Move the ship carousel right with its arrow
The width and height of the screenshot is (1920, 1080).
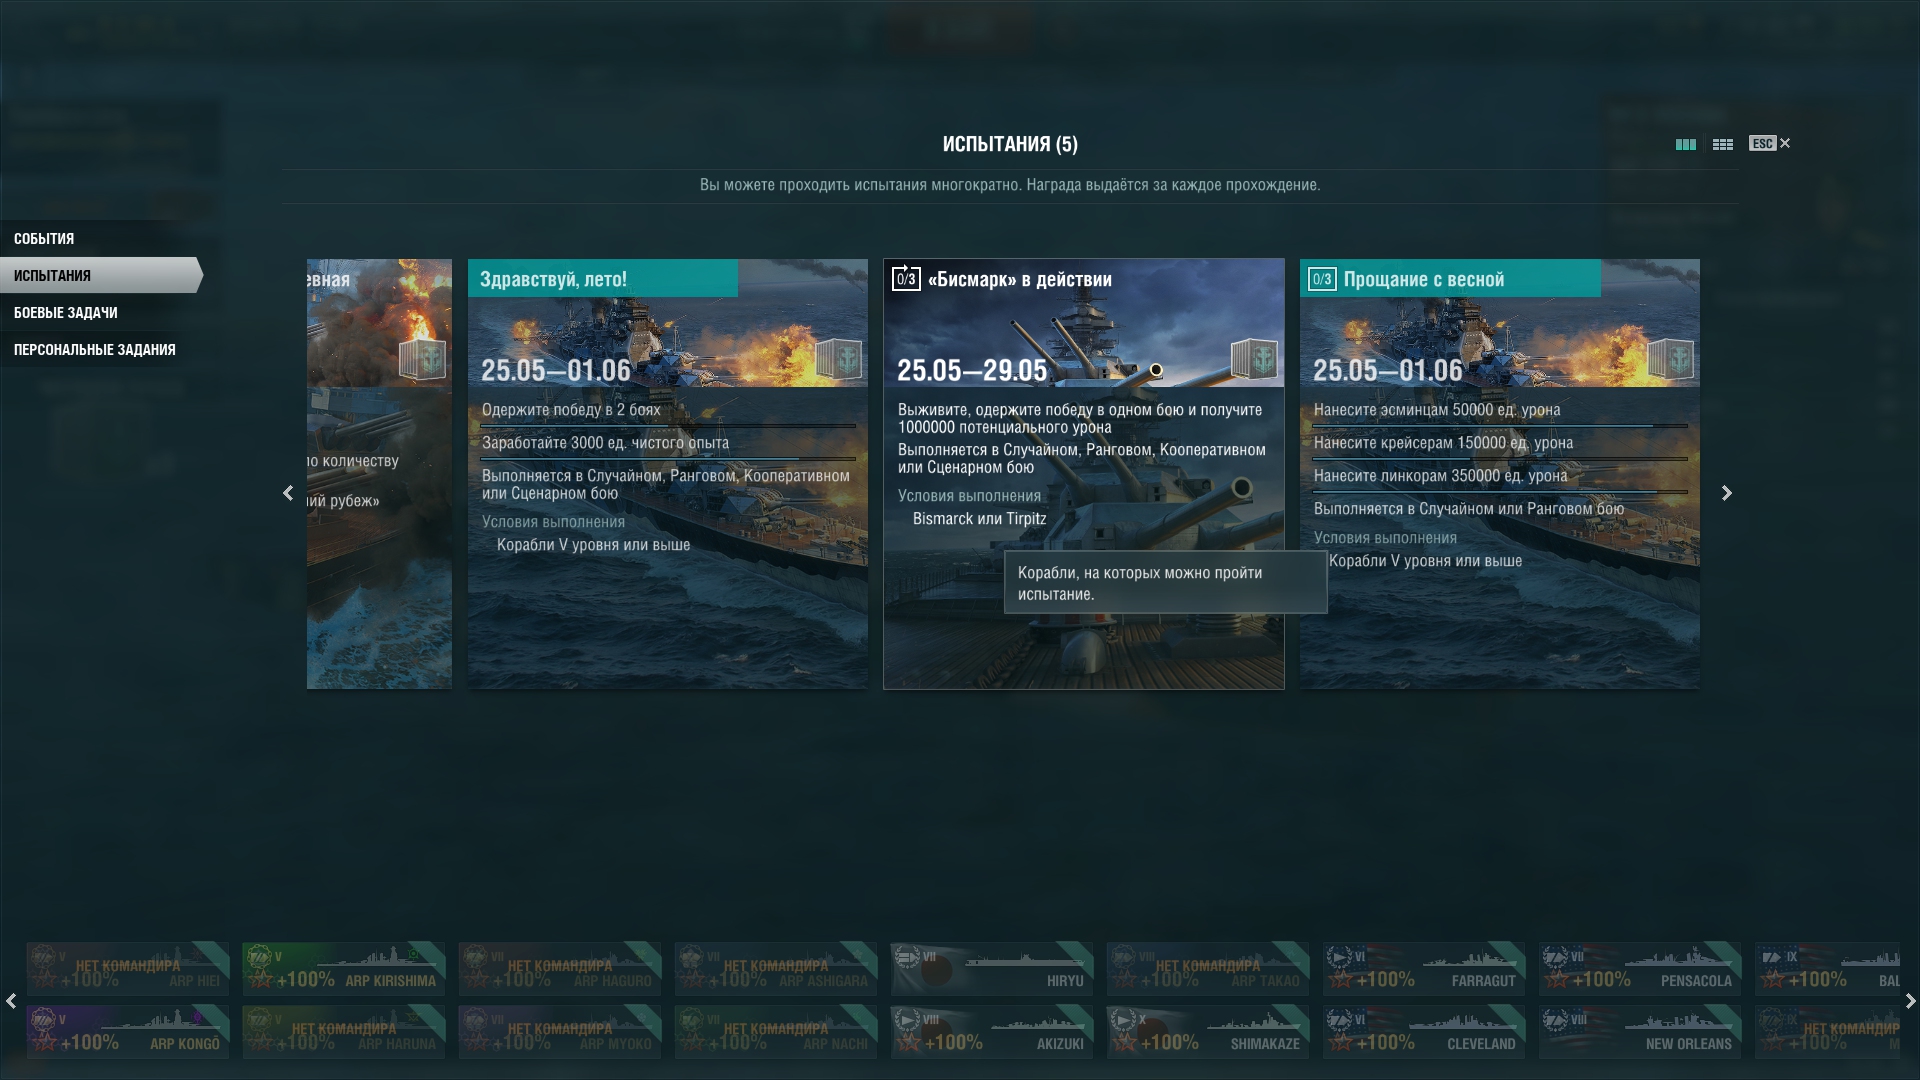point(1910,1000)
